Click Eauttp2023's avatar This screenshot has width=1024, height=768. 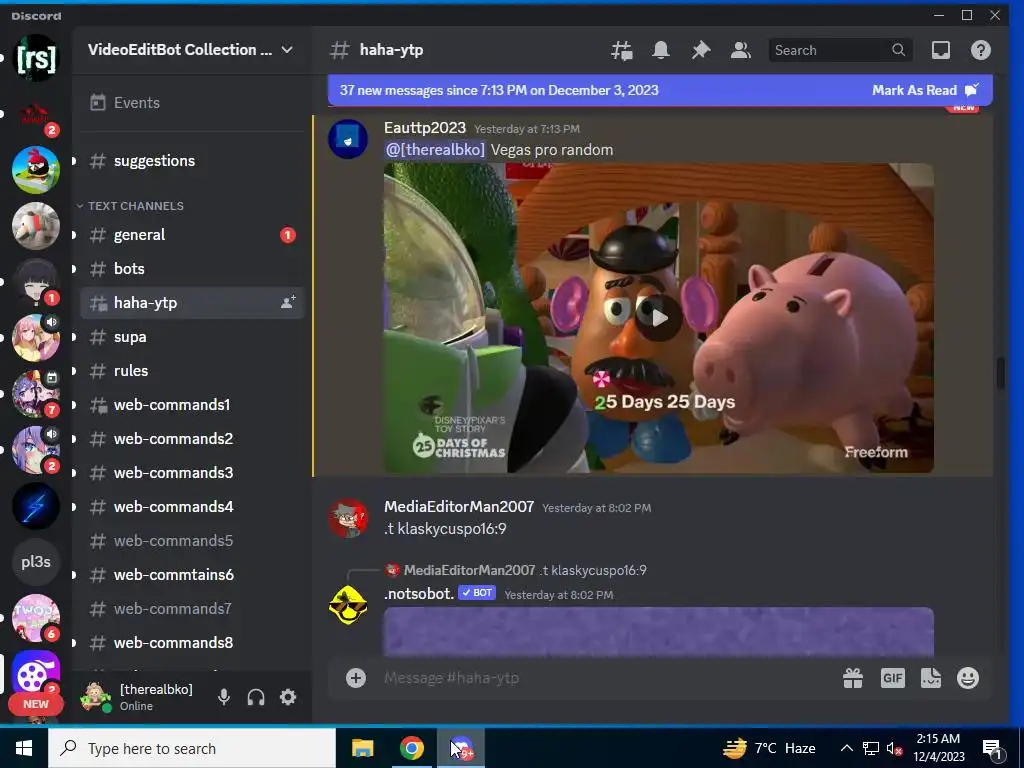[347, 138]
